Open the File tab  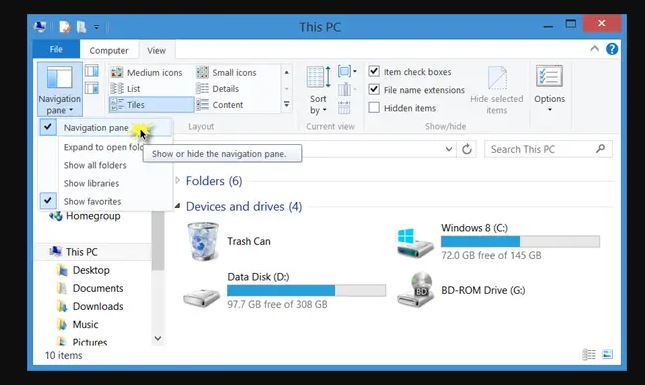(56, 49)
